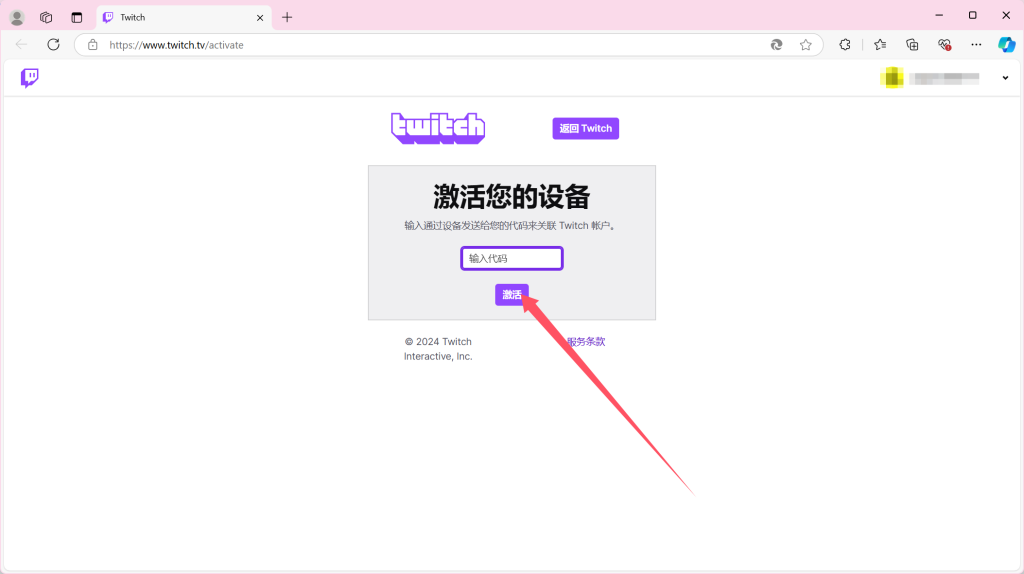Maximize the browser window
This screenshot has height=574, width=1024.
pos(972,15)
